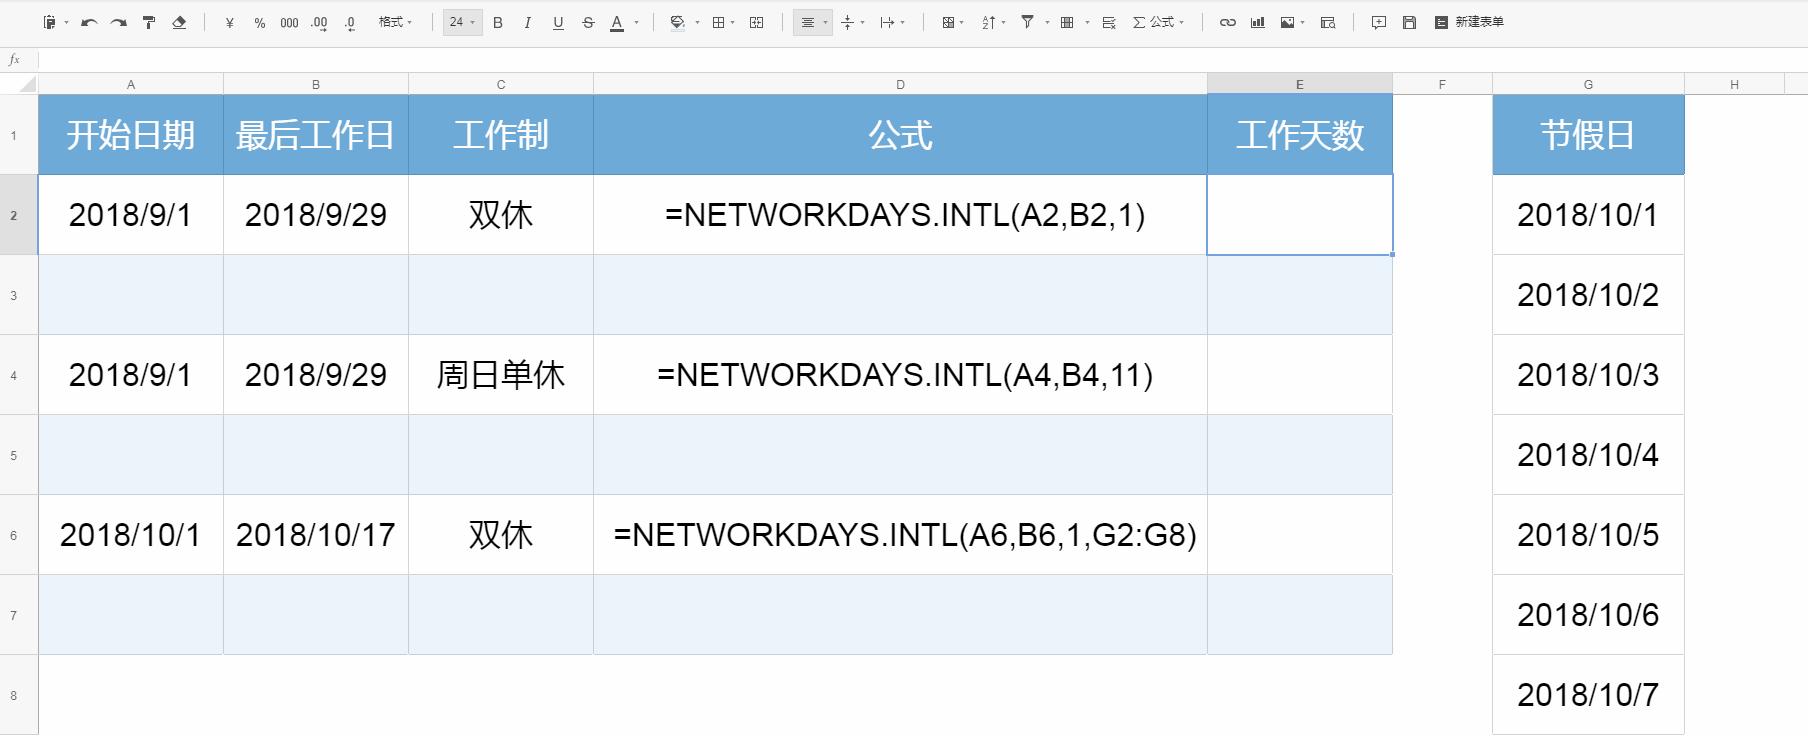The height and width of the screenshot is (735, 1808).
Task: Open the font size 24 dropdown
Action: pyautogui.click(x=462, y=22)
